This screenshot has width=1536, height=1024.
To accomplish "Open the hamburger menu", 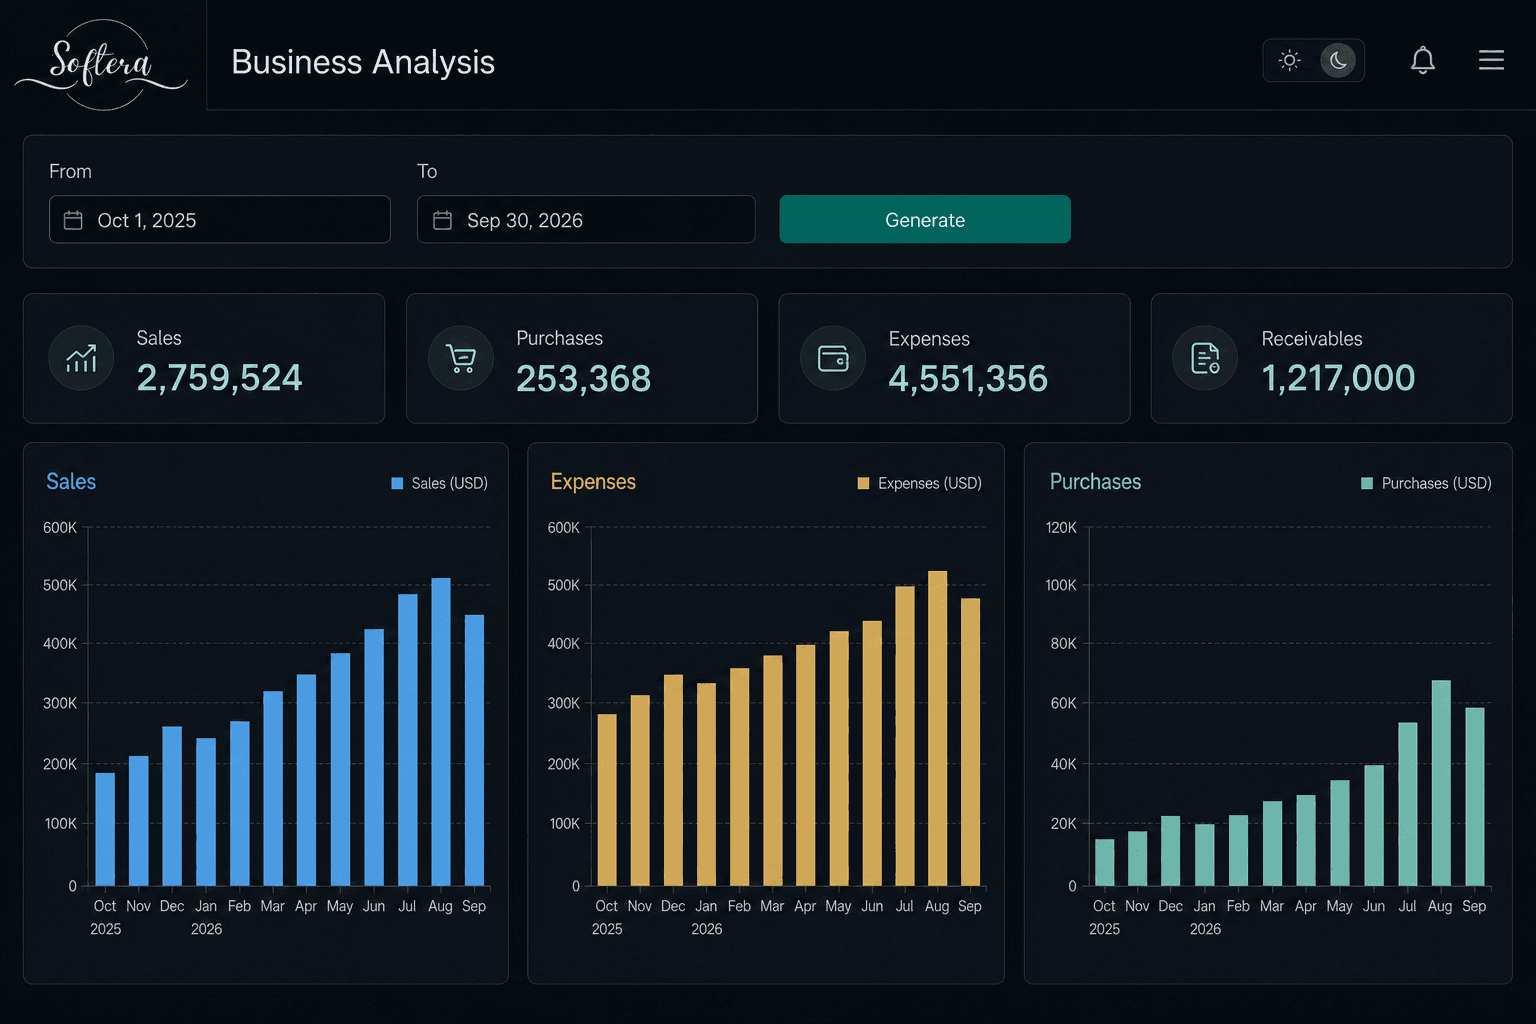I will pyautogui.click(x=1491, y=60).
